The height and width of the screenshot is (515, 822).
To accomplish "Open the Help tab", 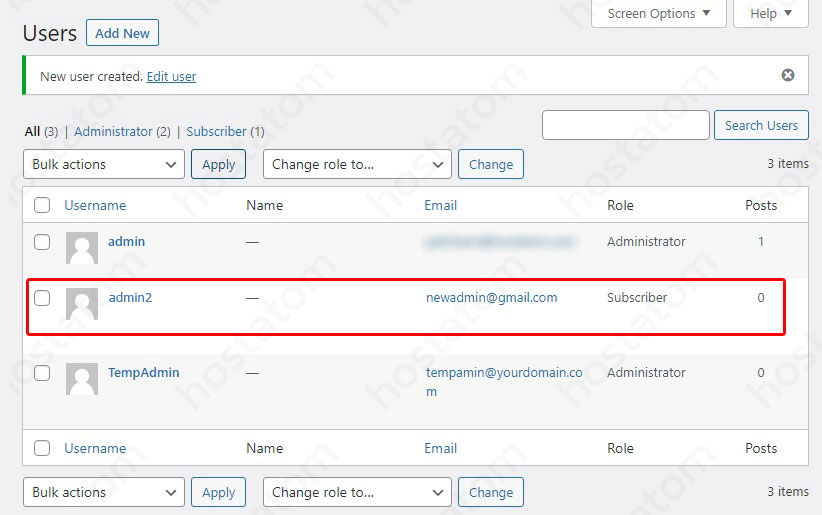I will pos(770,14).
